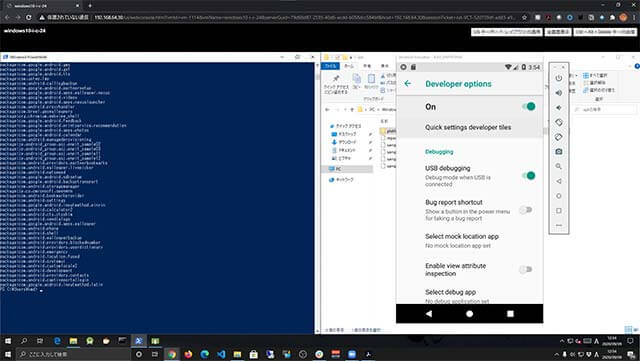Click the browser profile avatar
The width and height of the screenshot is (640, 361).
(x=623, y=17)
